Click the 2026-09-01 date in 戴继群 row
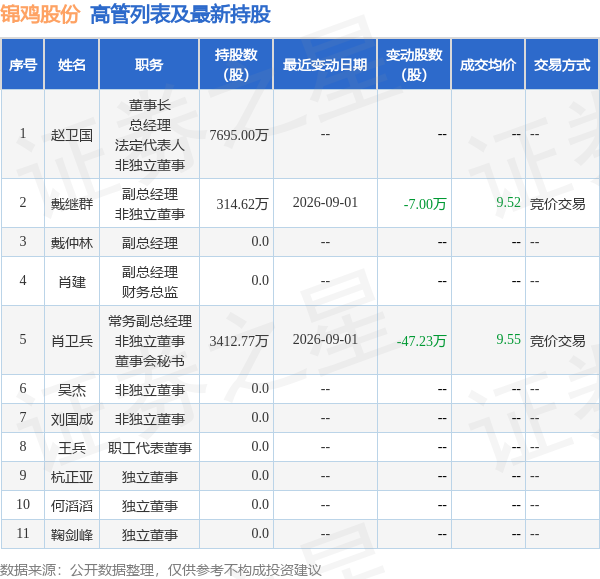 tap(325, 202)
